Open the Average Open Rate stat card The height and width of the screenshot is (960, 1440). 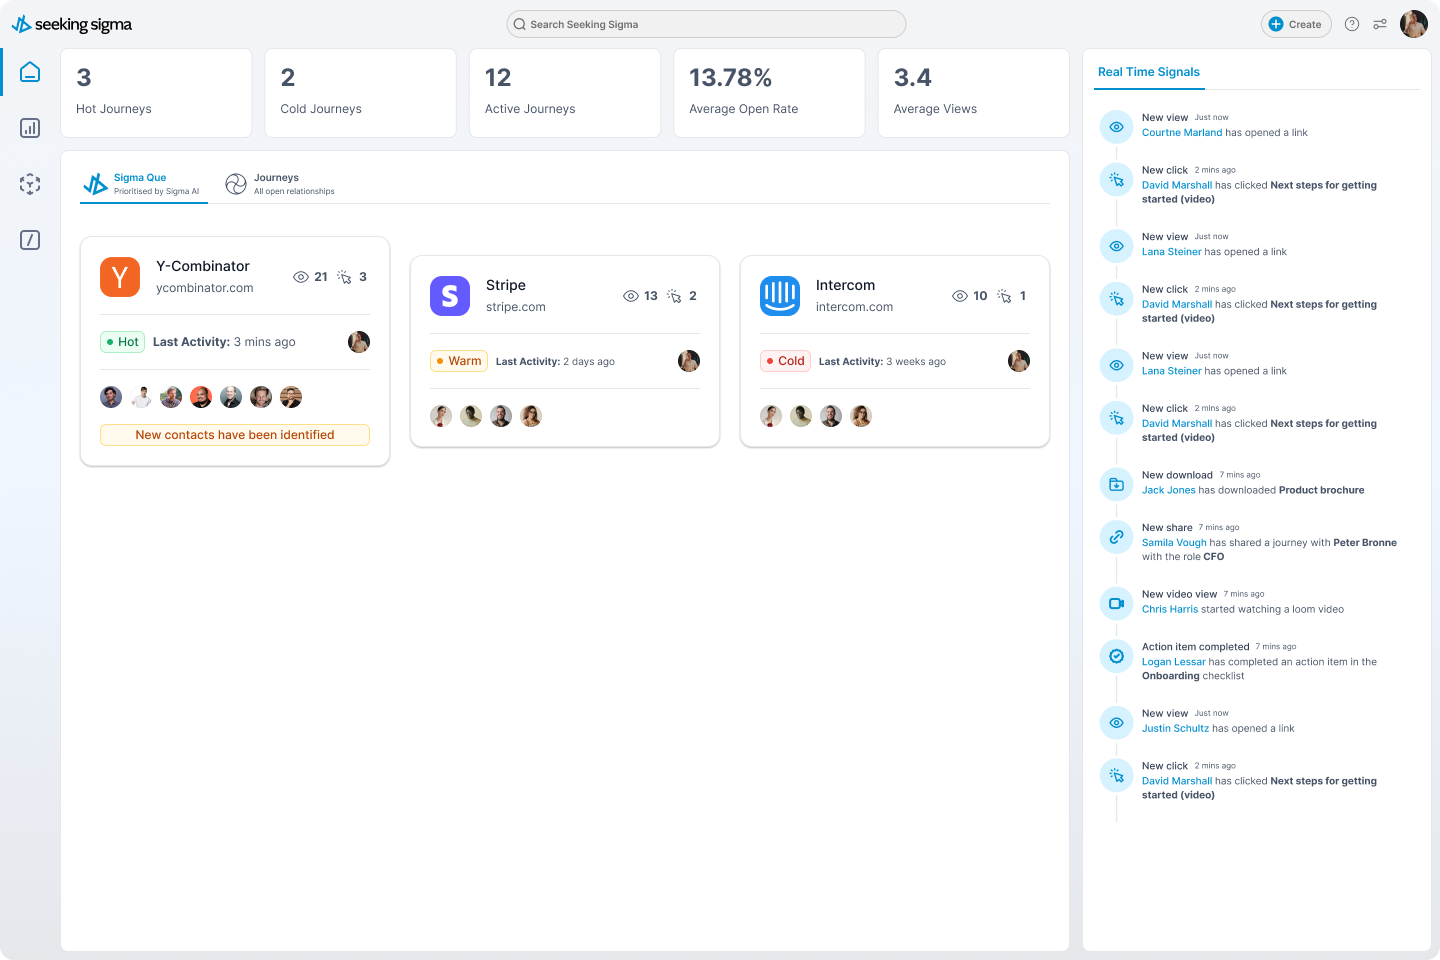tap(769, 93)
